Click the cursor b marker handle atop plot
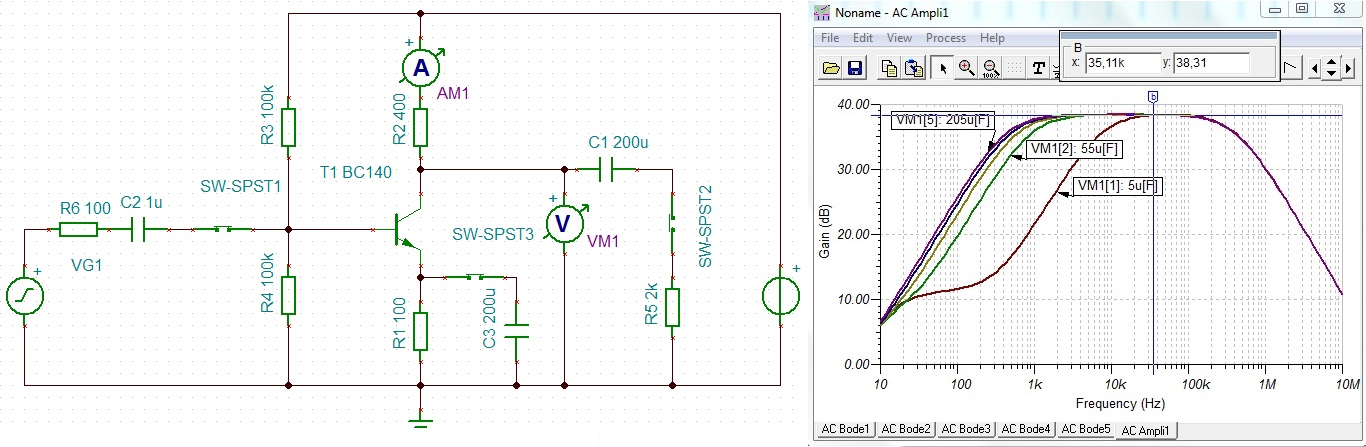1366x447 pixels. 1153,96
